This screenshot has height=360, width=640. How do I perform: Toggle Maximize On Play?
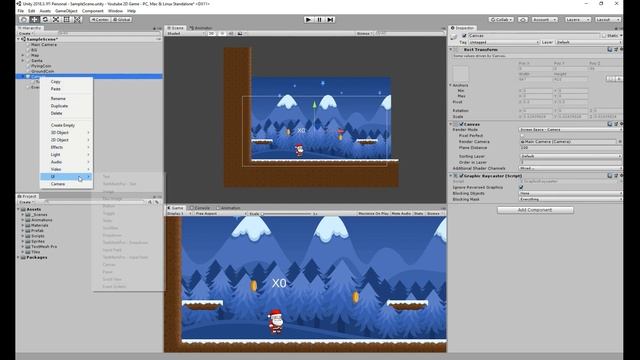373,213
